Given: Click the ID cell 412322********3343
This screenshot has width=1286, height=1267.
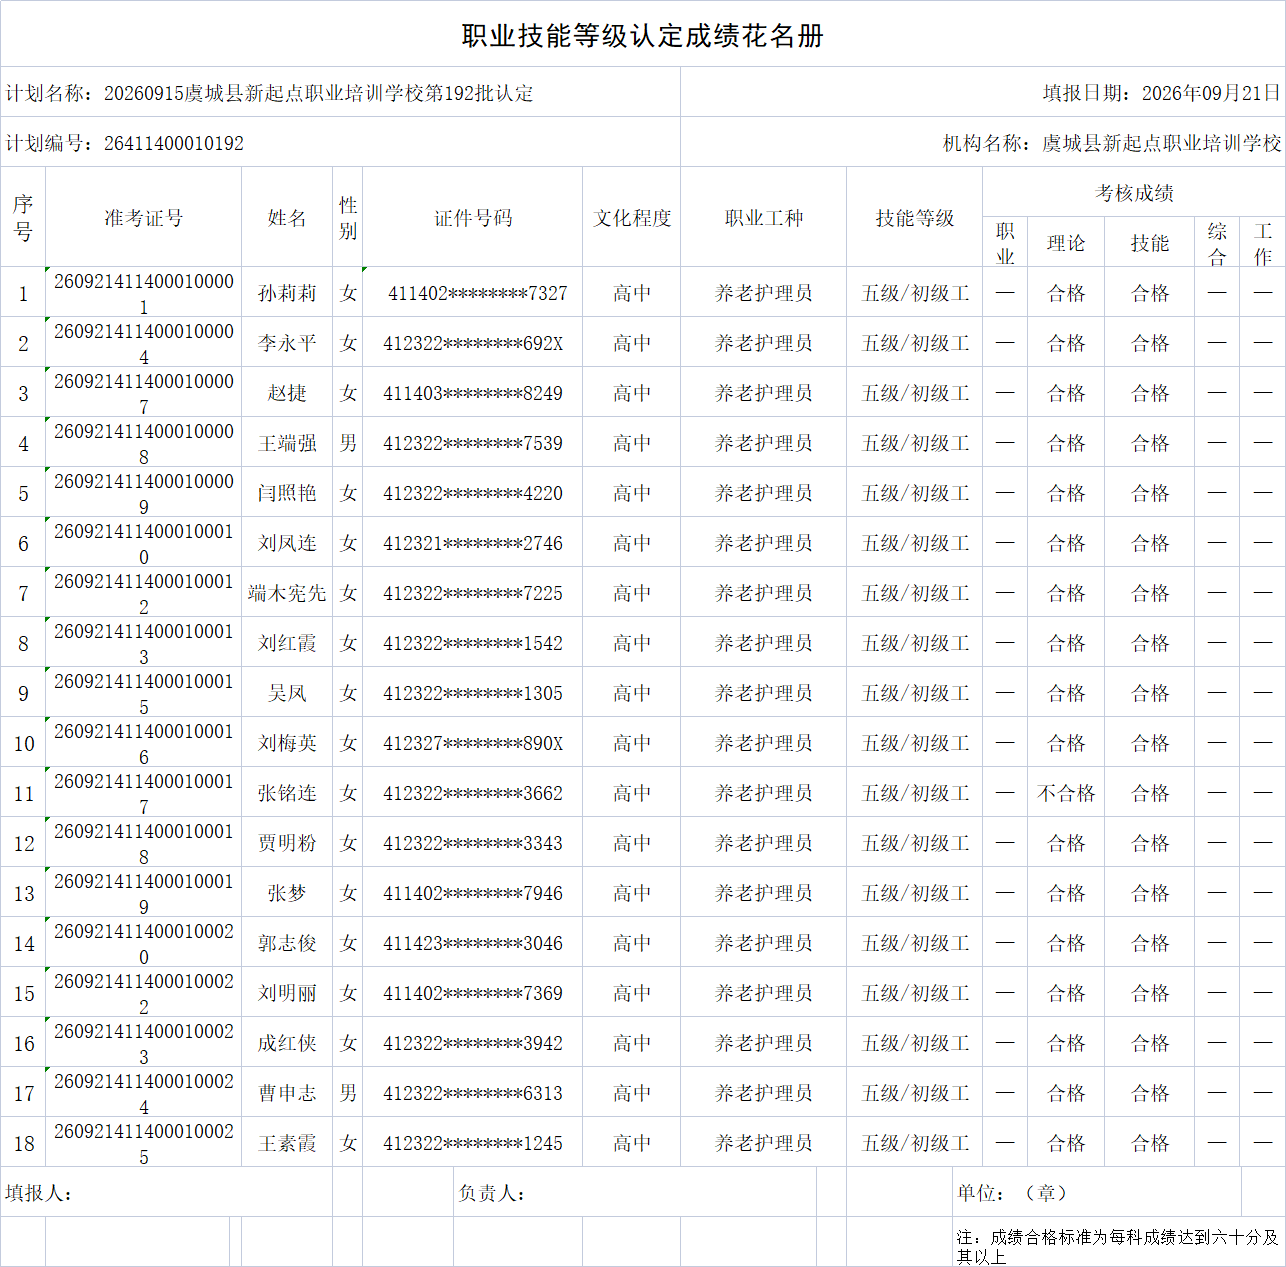Looking at the screenshot, I should [473, 843].
